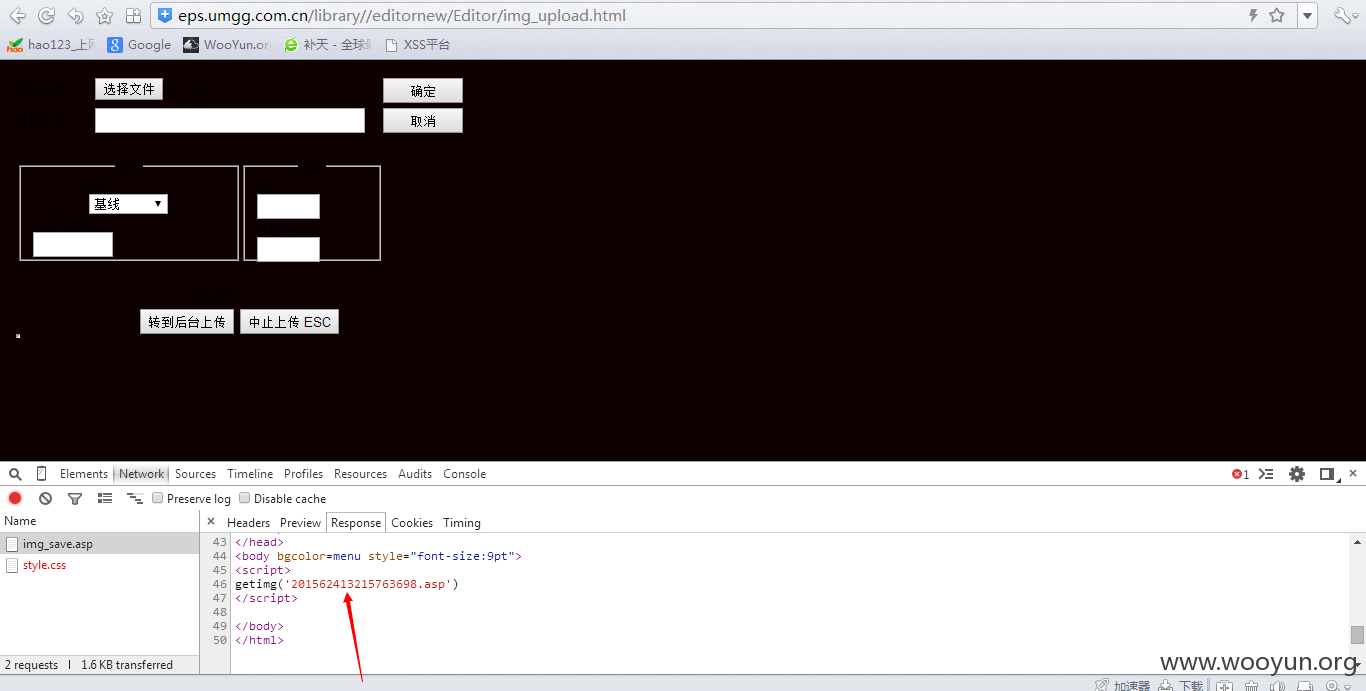Viewport: 1366px width, 691px height.
Task: Click the 取消 cancel button
Action: click(423, 121)
